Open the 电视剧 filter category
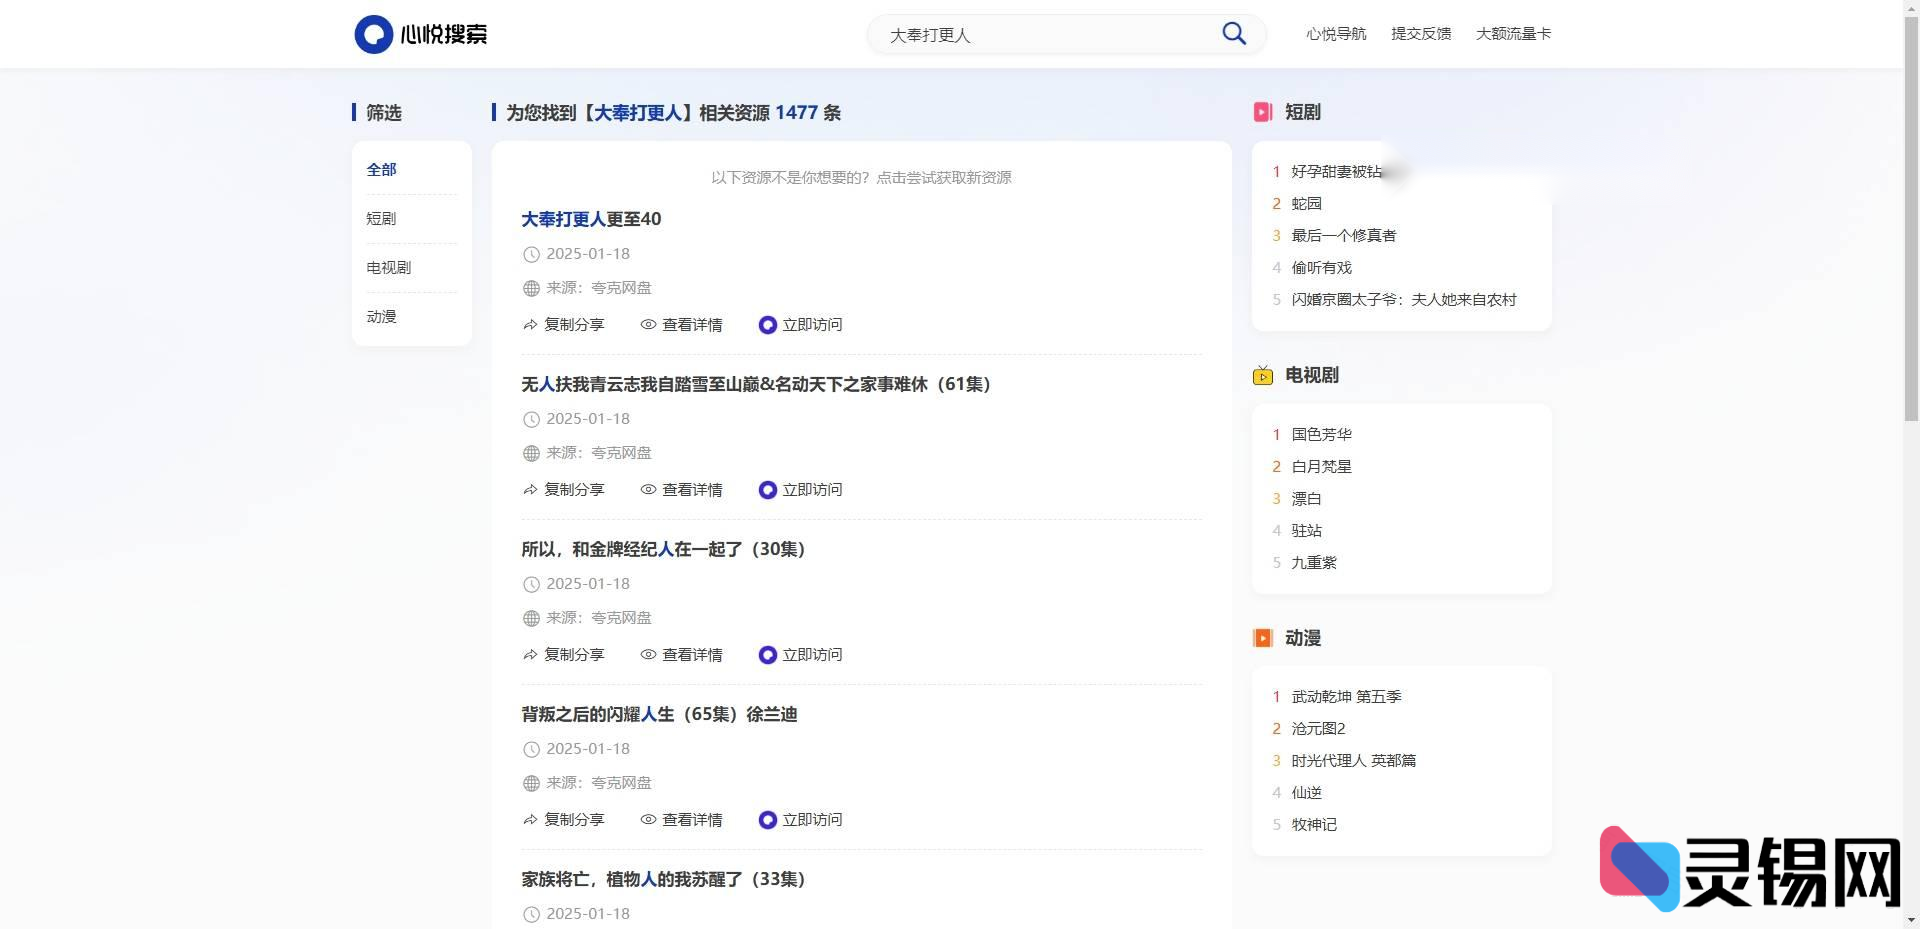The image size is (1920, 929). click(x=386, y=267)
